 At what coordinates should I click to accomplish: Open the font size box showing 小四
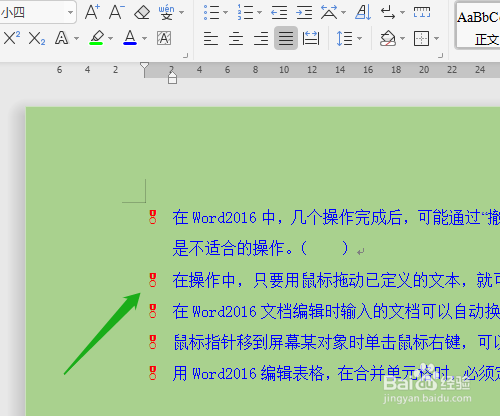(37, 13)
